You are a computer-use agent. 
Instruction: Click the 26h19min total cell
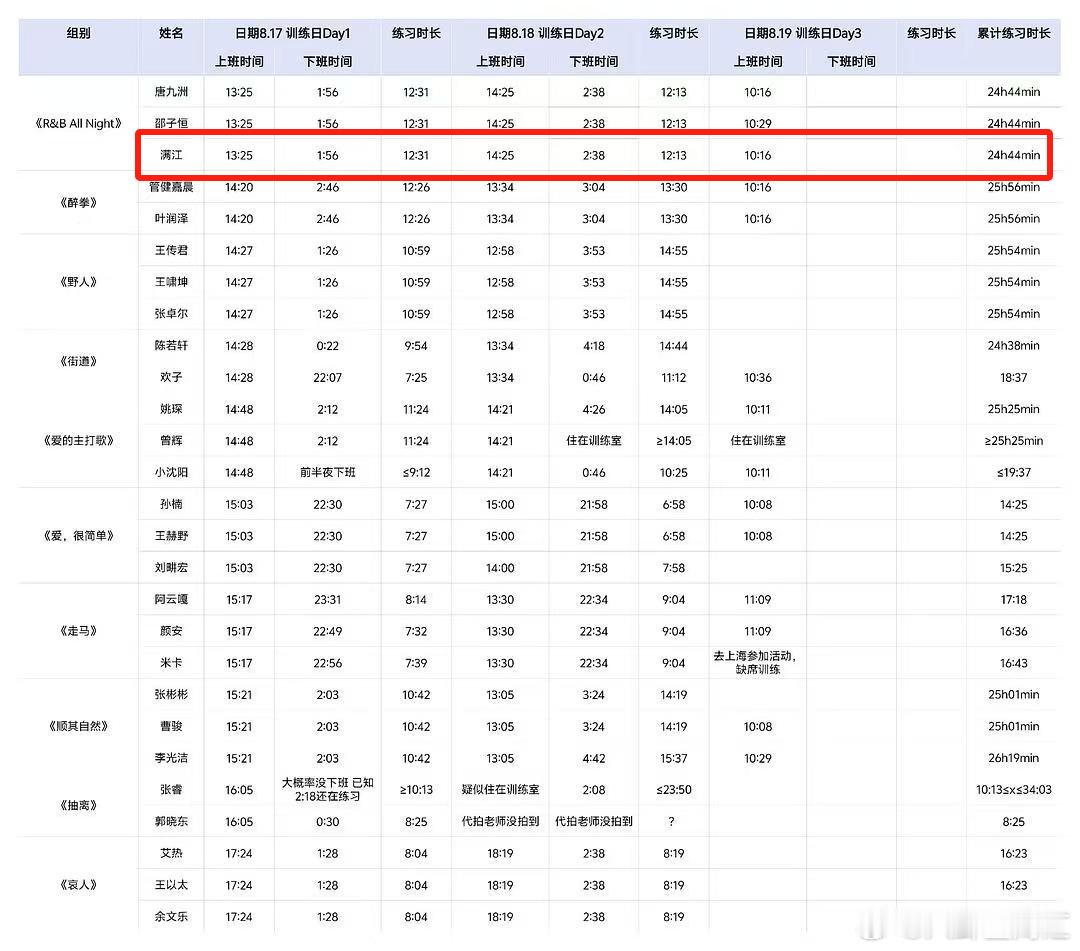tap(1013, 757)
